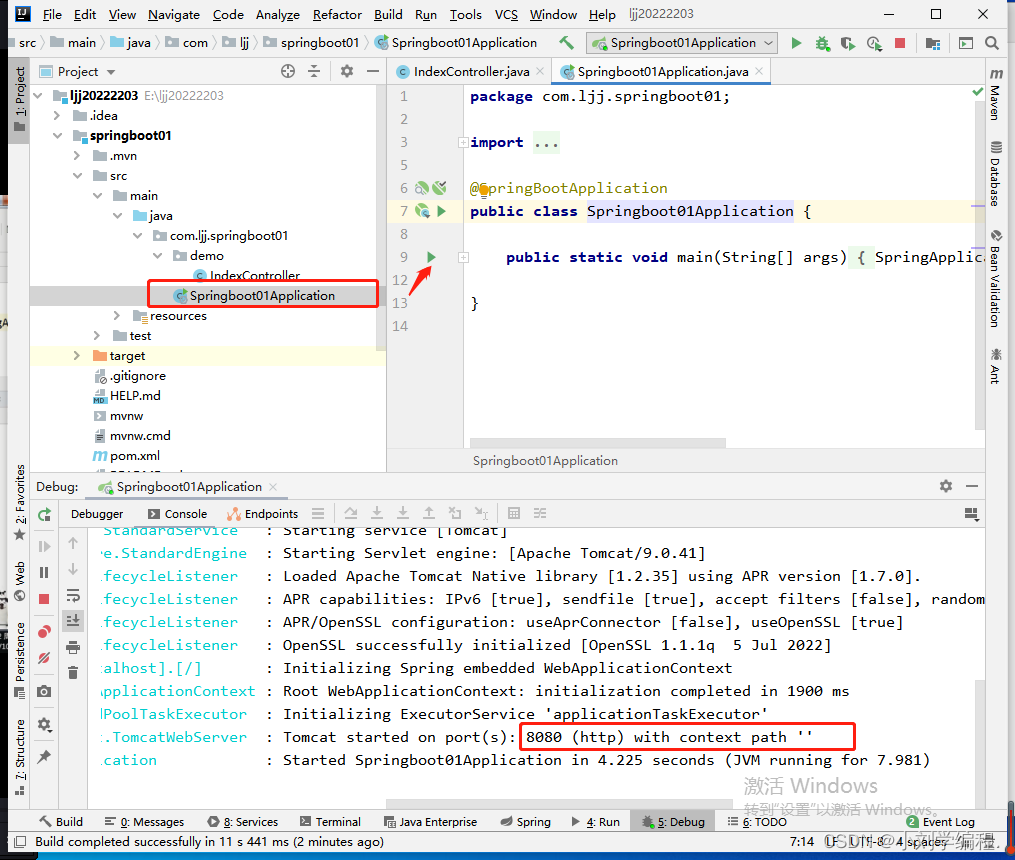Toggle scroll to end in console
The image size is (1015, 860).
click(x=73, y=621)
